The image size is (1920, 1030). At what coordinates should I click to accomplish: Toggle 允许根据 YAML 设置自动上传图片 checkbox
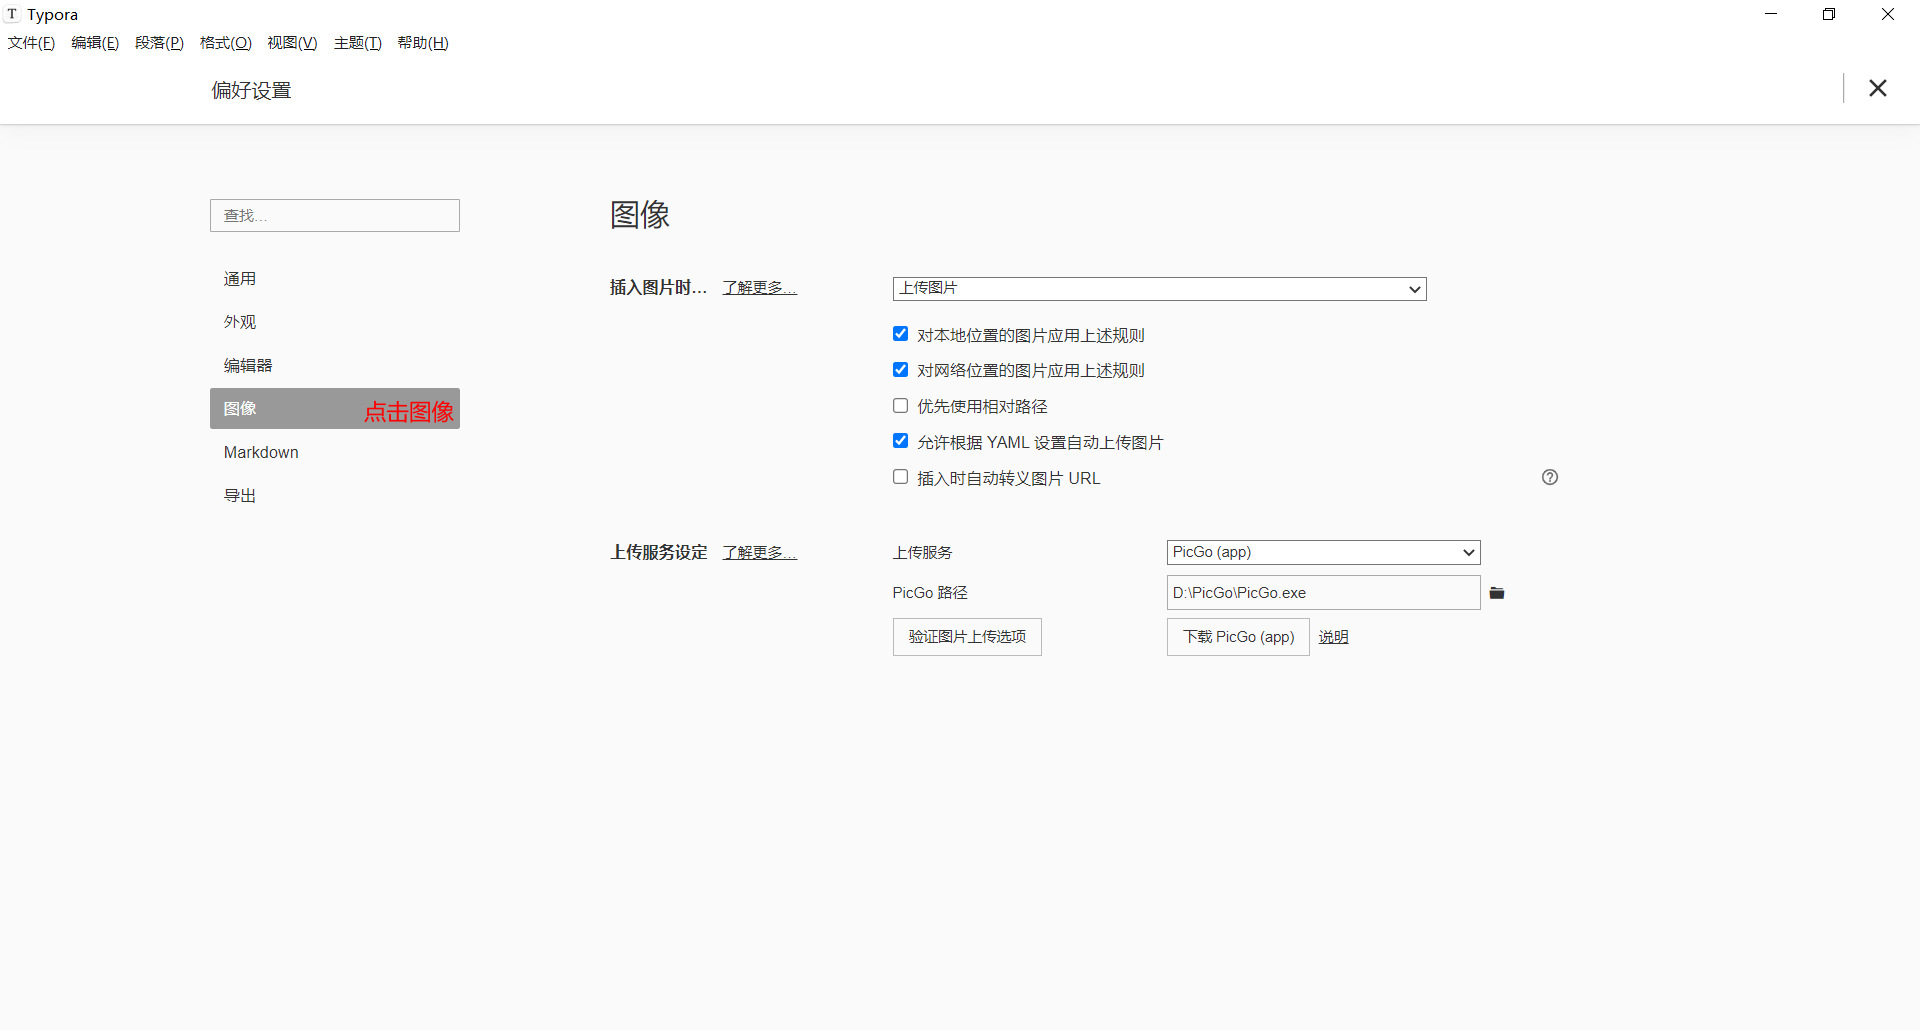[900, 441]
